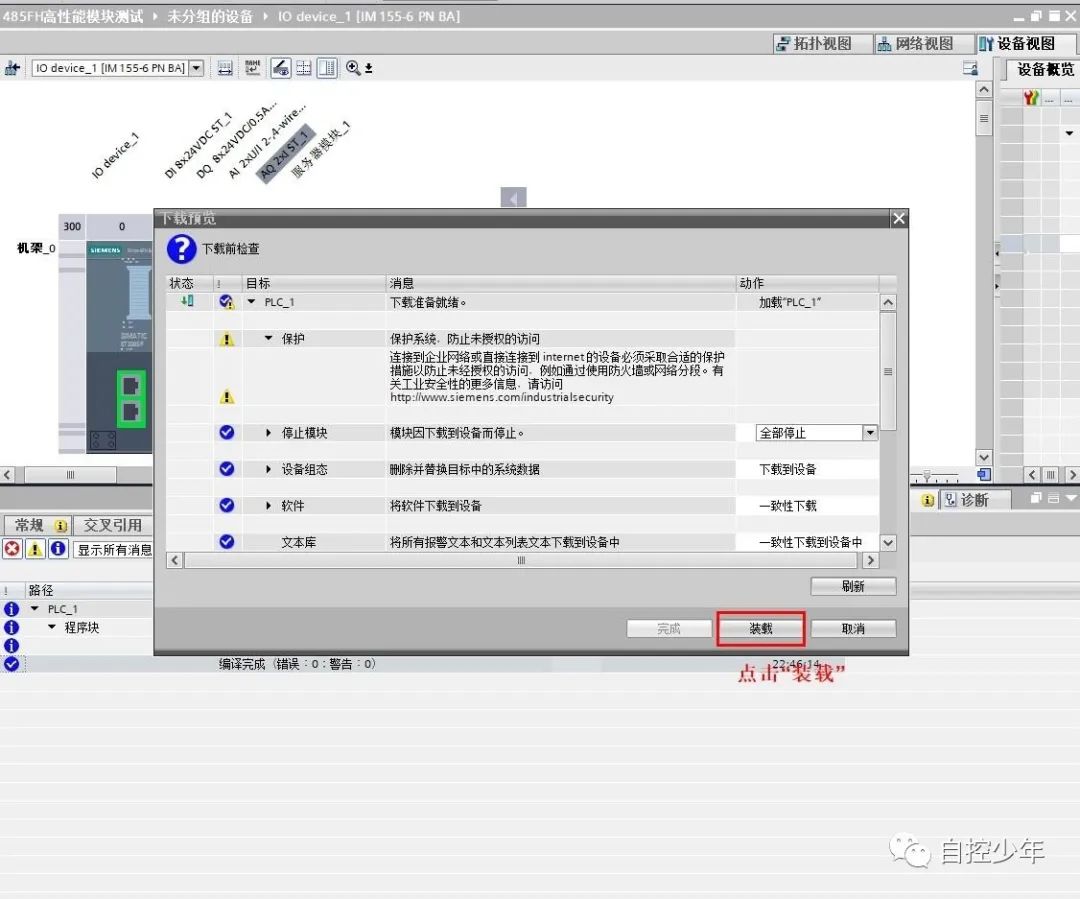Select the zoom magnifier icon in device toolbar
The image size is (1080, 899).
tap(352, 68)
